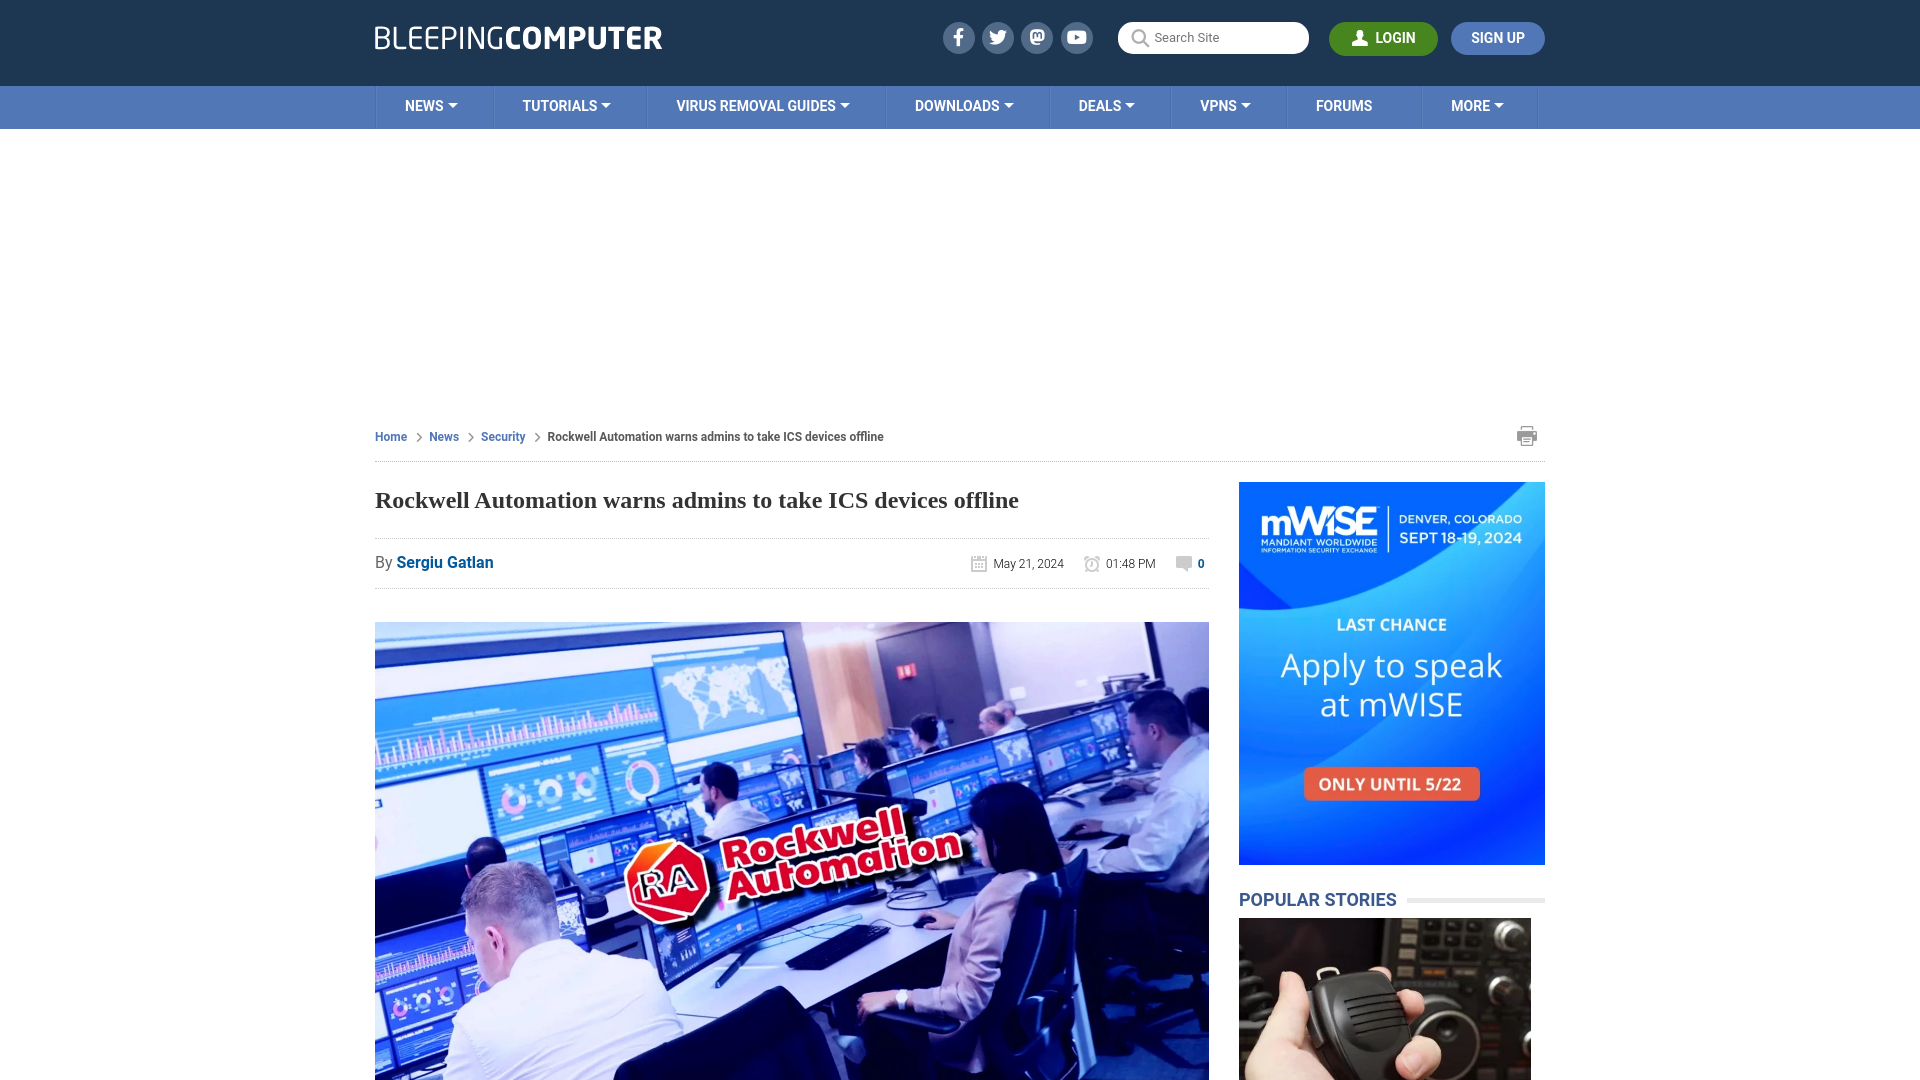Image resolution: width=1920 pixels, height=1080 pixels.
Task: Open the Mastodon social icon link
Action: [1038, 37]
